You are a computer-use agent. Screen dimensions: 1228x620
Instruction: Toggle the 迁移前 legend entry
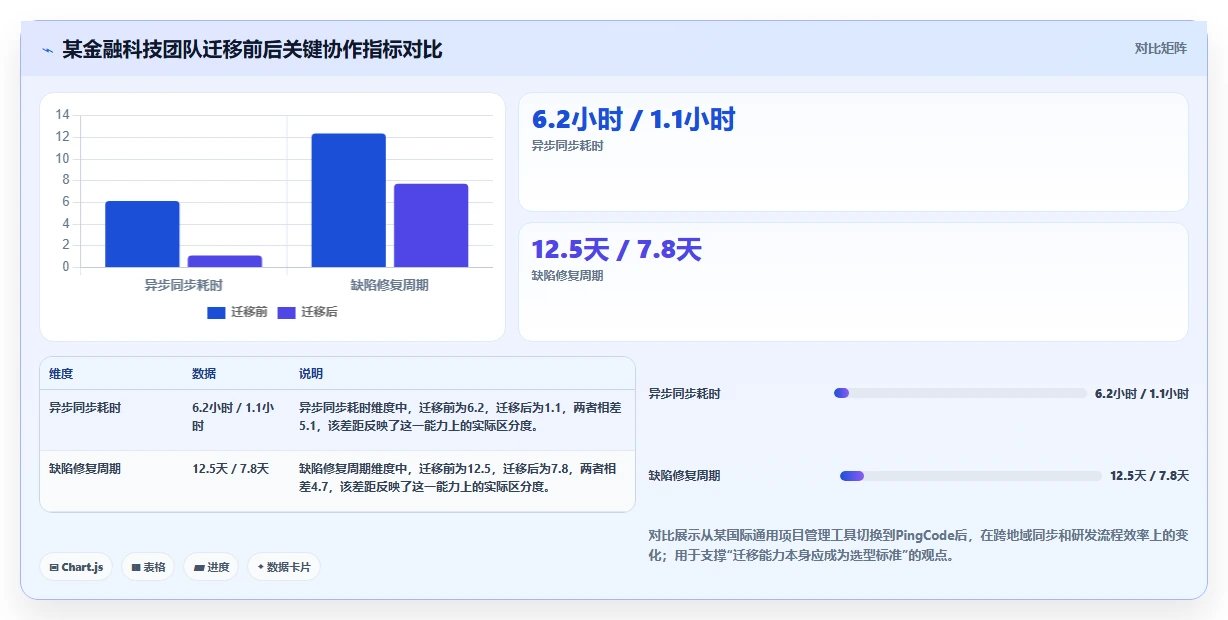pos(237,312)
